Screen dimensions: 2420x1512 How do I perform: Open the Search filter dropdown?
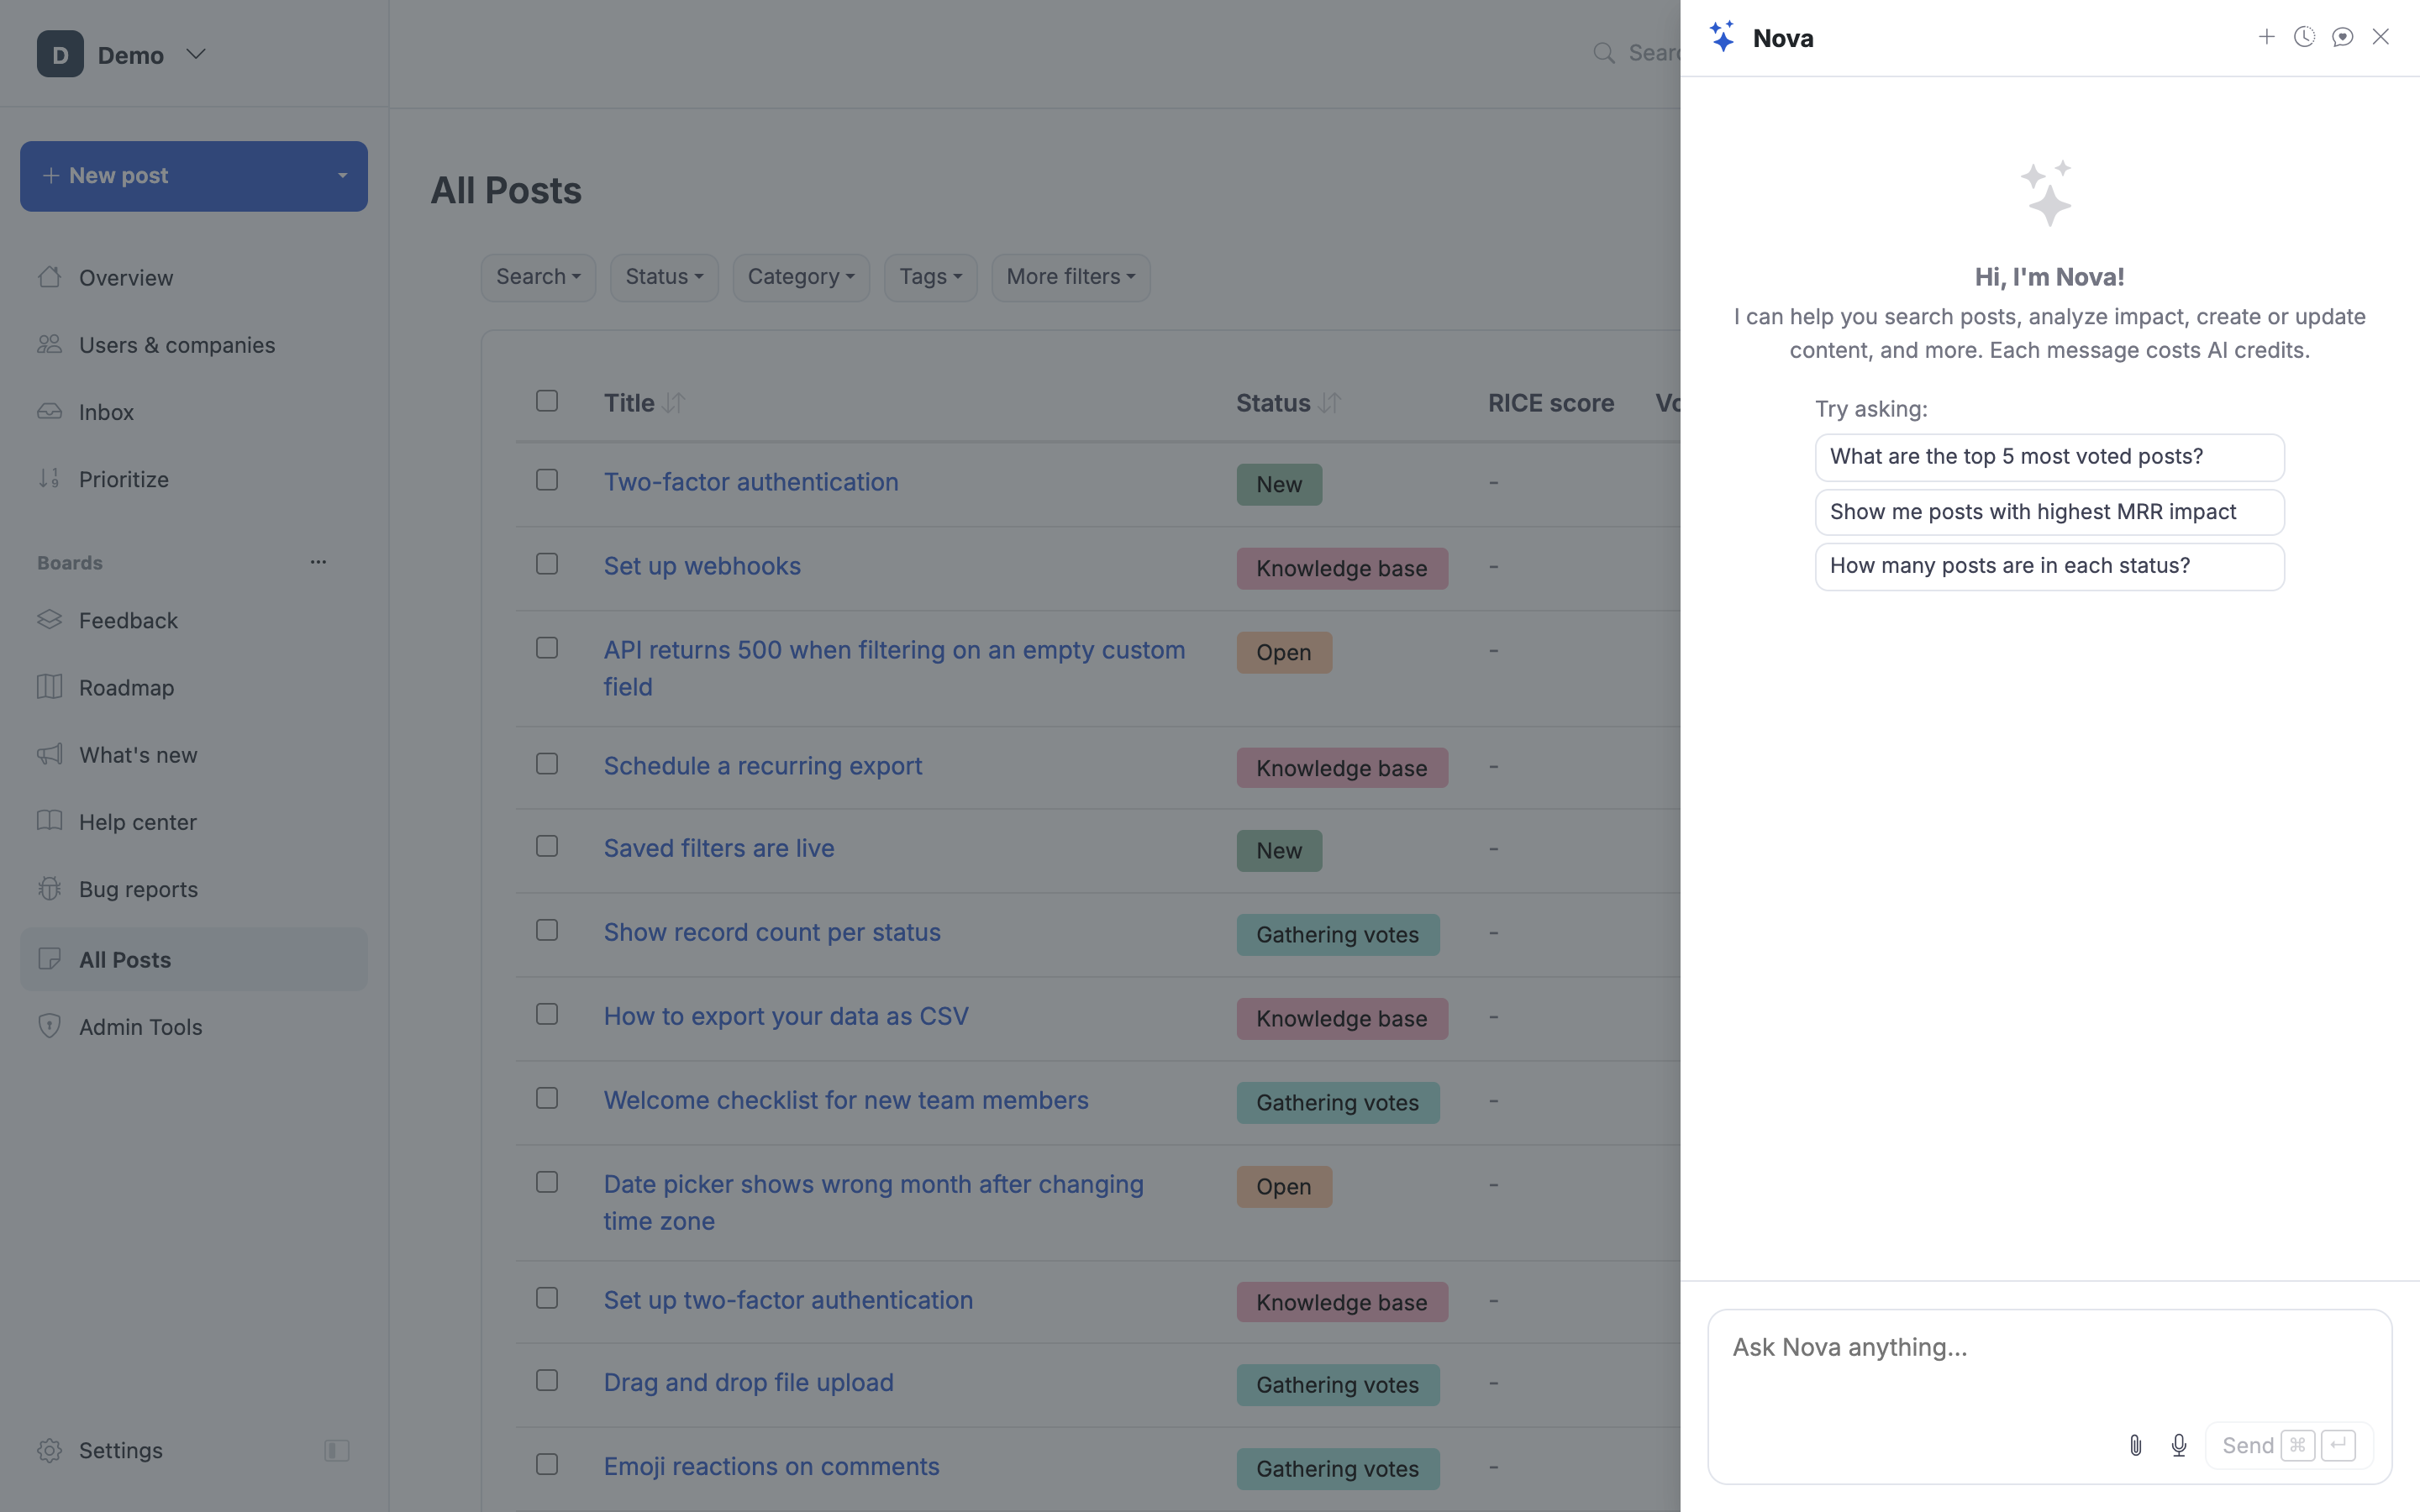[x=538, y=277]
